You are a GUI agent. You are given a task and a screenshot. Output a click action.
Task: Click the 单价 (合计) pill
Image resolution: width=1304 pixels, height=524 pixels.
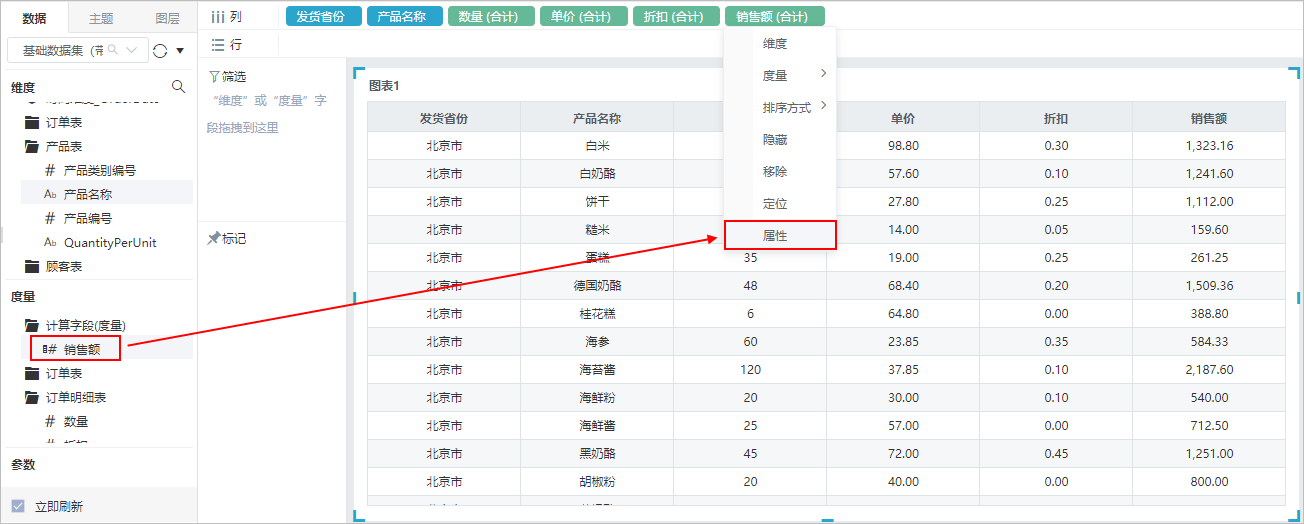tap(583, 16)
